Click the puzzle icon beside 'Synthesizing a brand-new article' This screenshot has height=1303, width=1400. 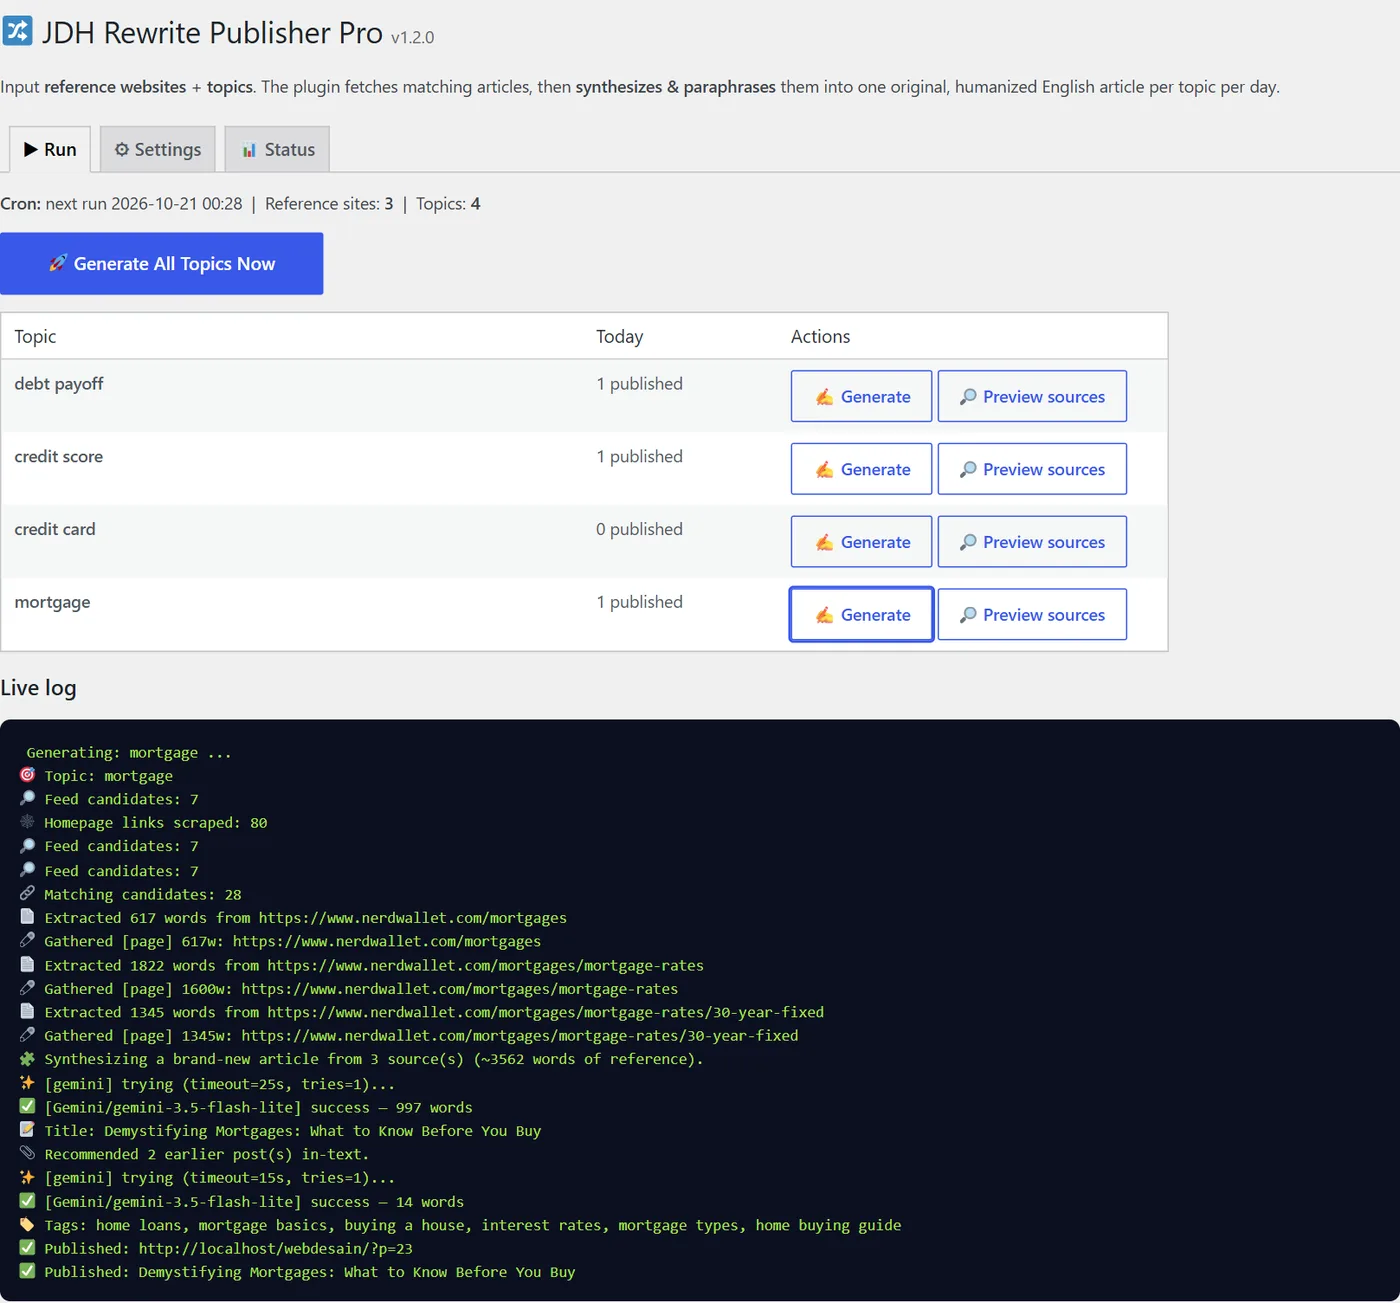point(27,1058)
